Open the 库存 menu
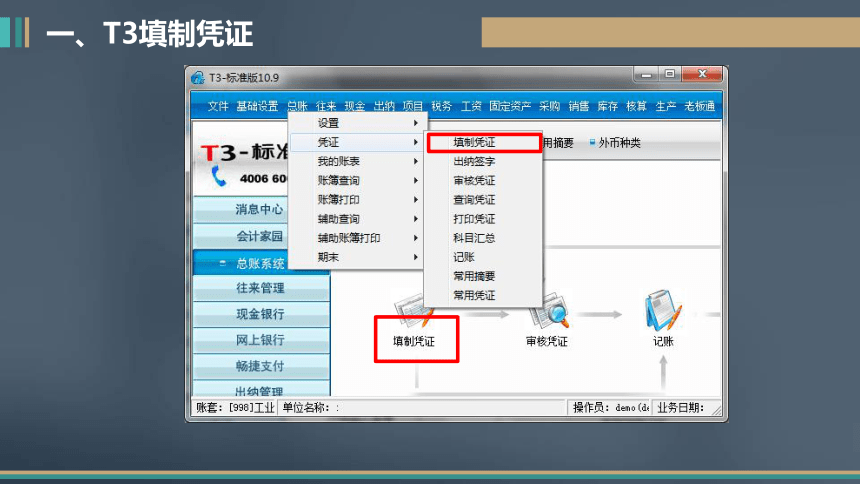 coord(608,106)
